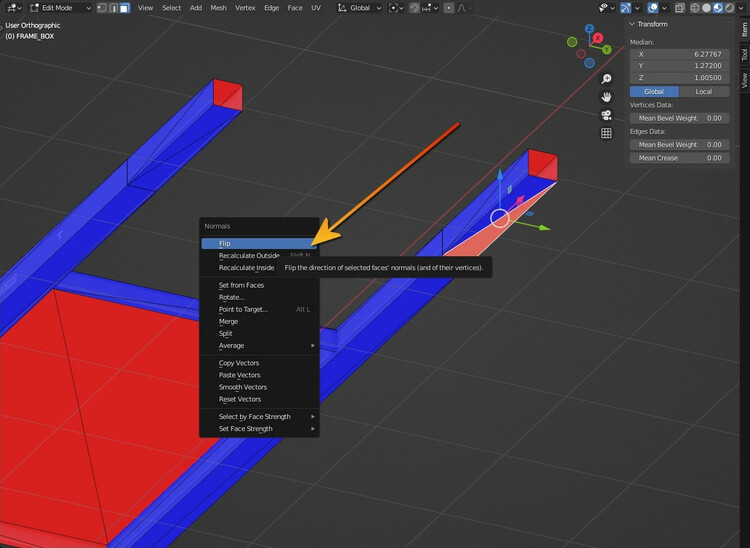The height and width of the screenshot is (548, 750).
Task: Click the red X axis gizmo ball
Action: point(597,38)
